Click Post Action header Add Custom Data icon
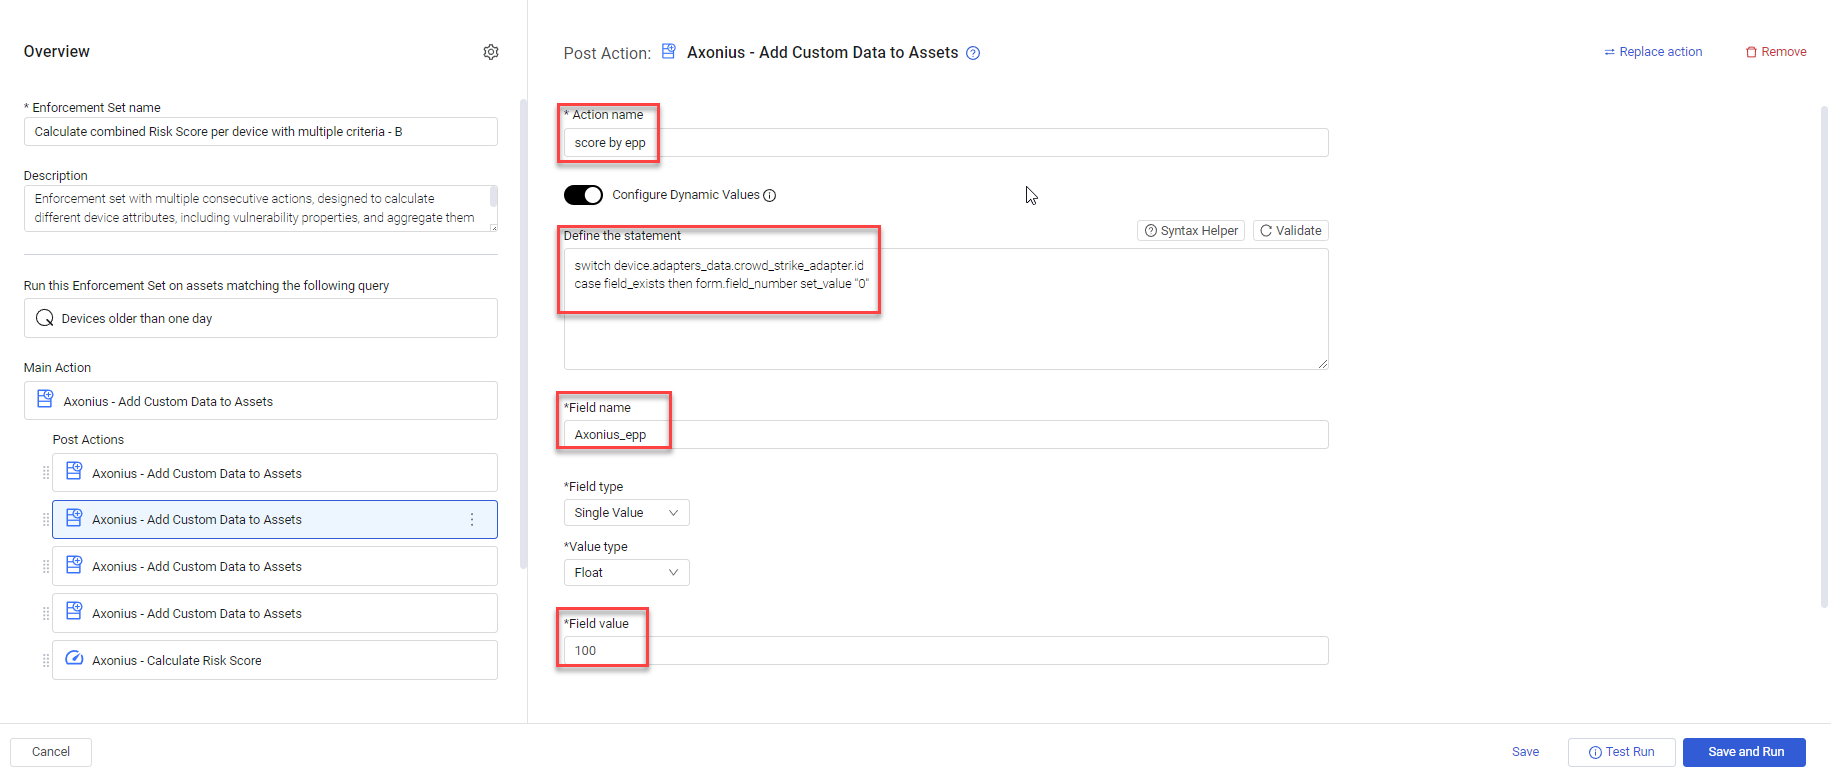Screen dimensions: 1831x771 [x=669, y=51]
